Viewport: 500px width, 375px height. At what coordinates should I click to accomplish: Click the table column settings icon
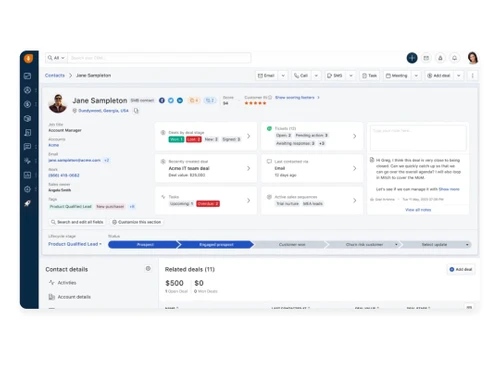[x=469, y=307]
